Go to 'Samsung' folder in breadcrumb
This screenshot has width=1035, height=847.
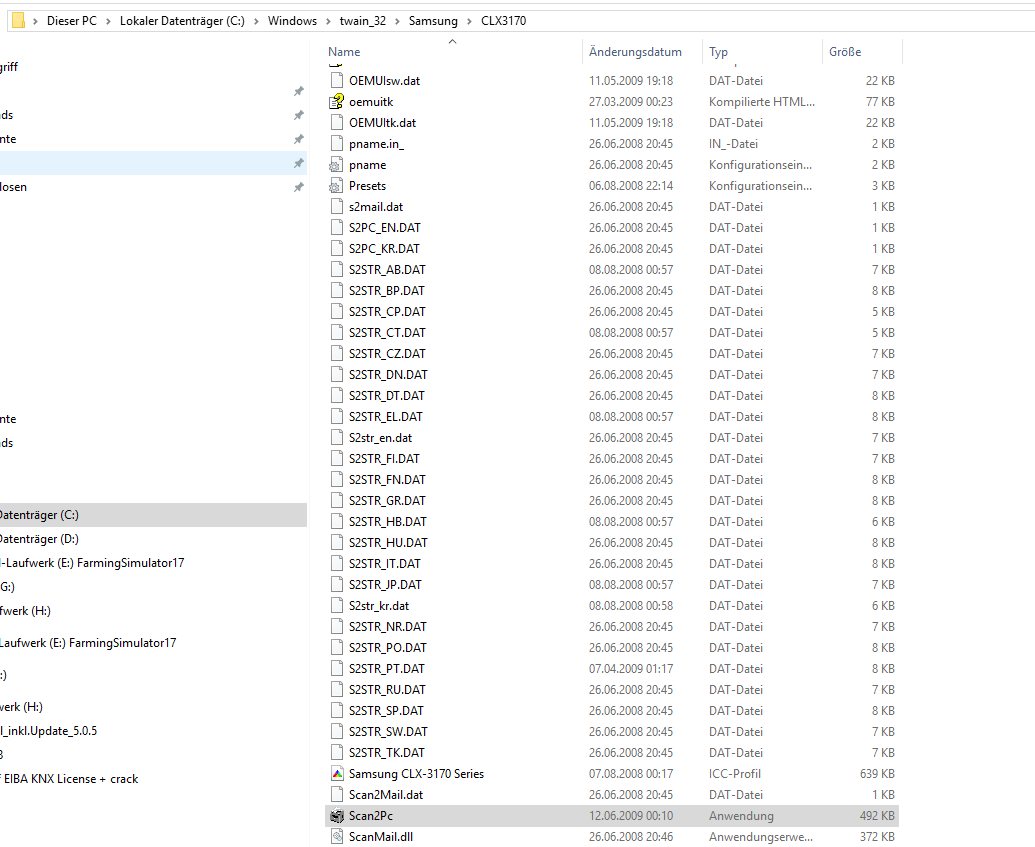click(x=433, y=21)
